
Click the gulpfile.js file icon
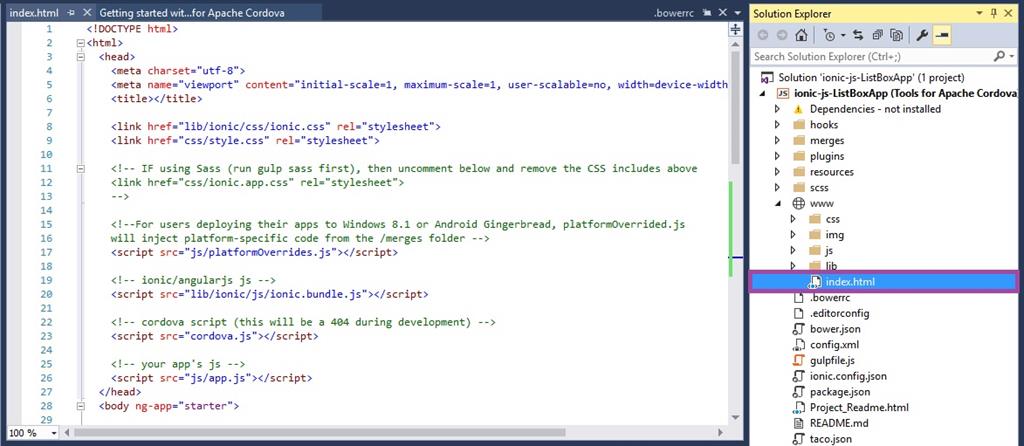pyautogui.click(x=798, y=360)
